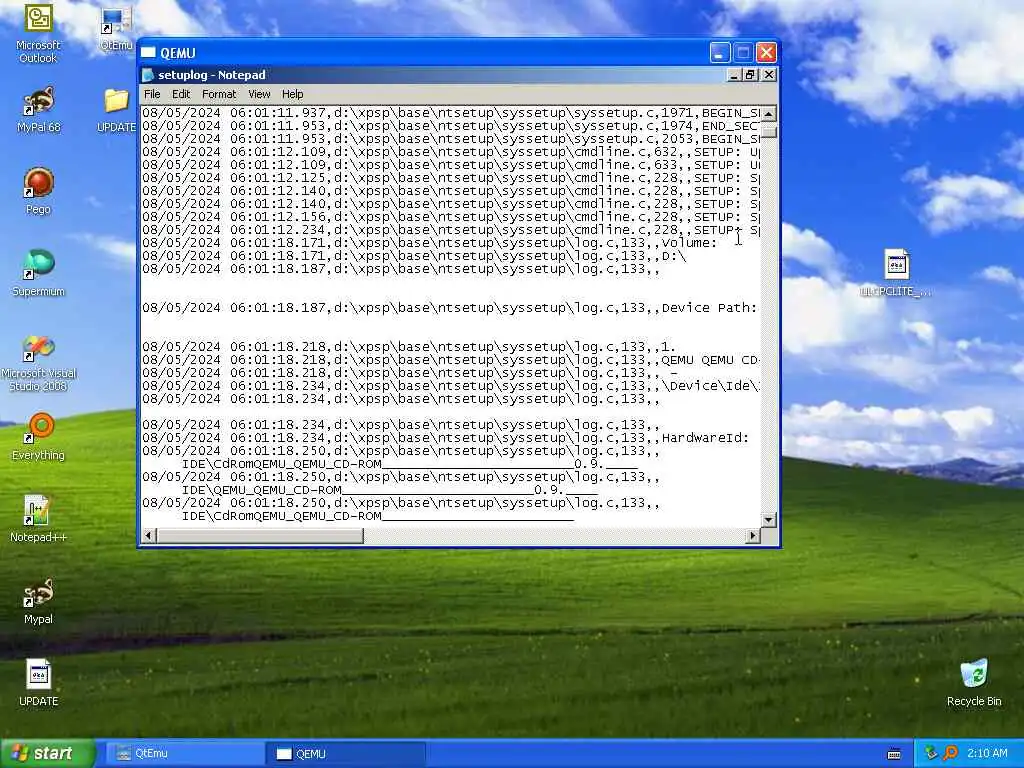1024x768 pixels.
Task: Select the Everything search desktop icon
Action: 39,436
